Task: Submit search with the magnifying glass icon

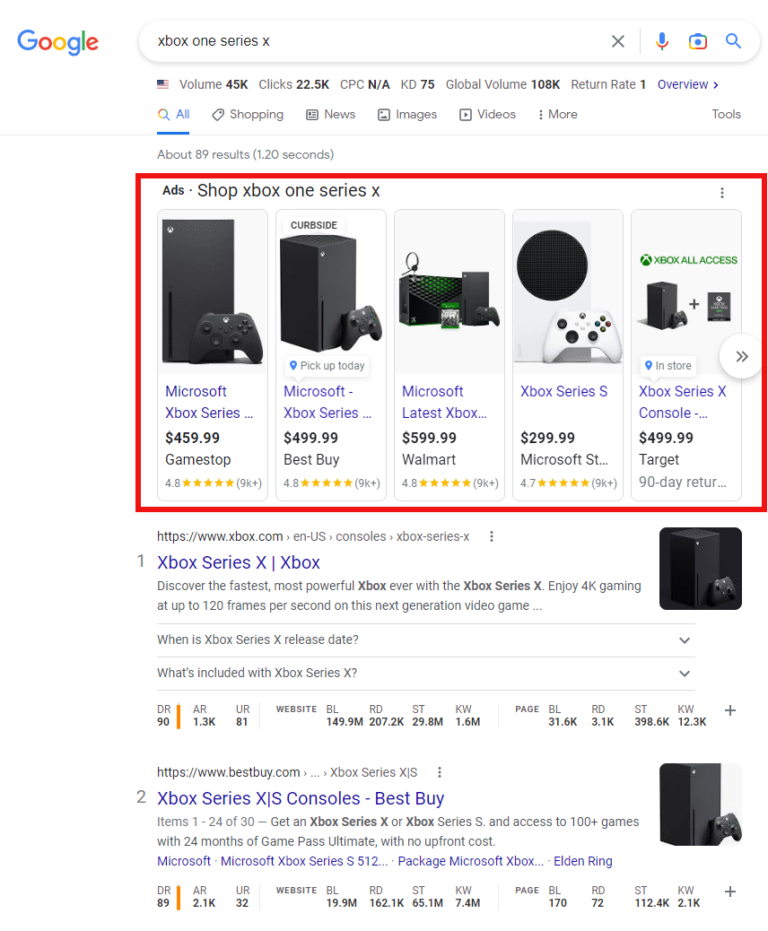Action: 734,41
